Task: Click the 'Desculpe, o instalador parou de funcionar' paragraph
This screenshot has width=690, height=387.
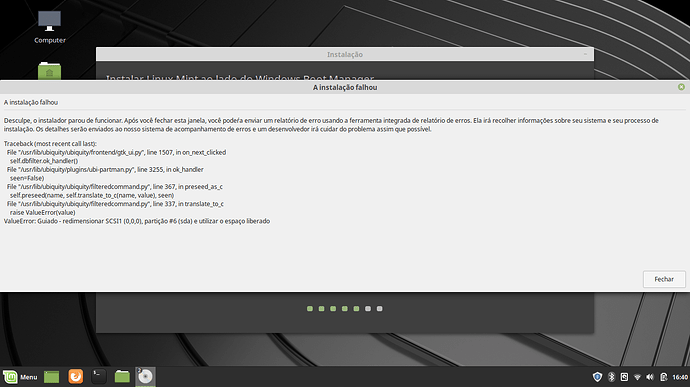Action: tap(331, 125)
